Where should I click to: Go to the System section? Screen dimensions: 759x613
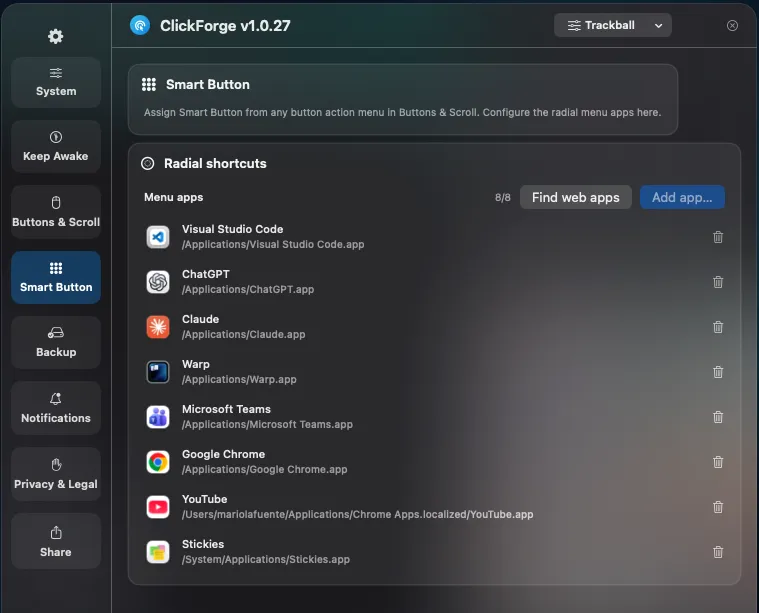point(56,82)
